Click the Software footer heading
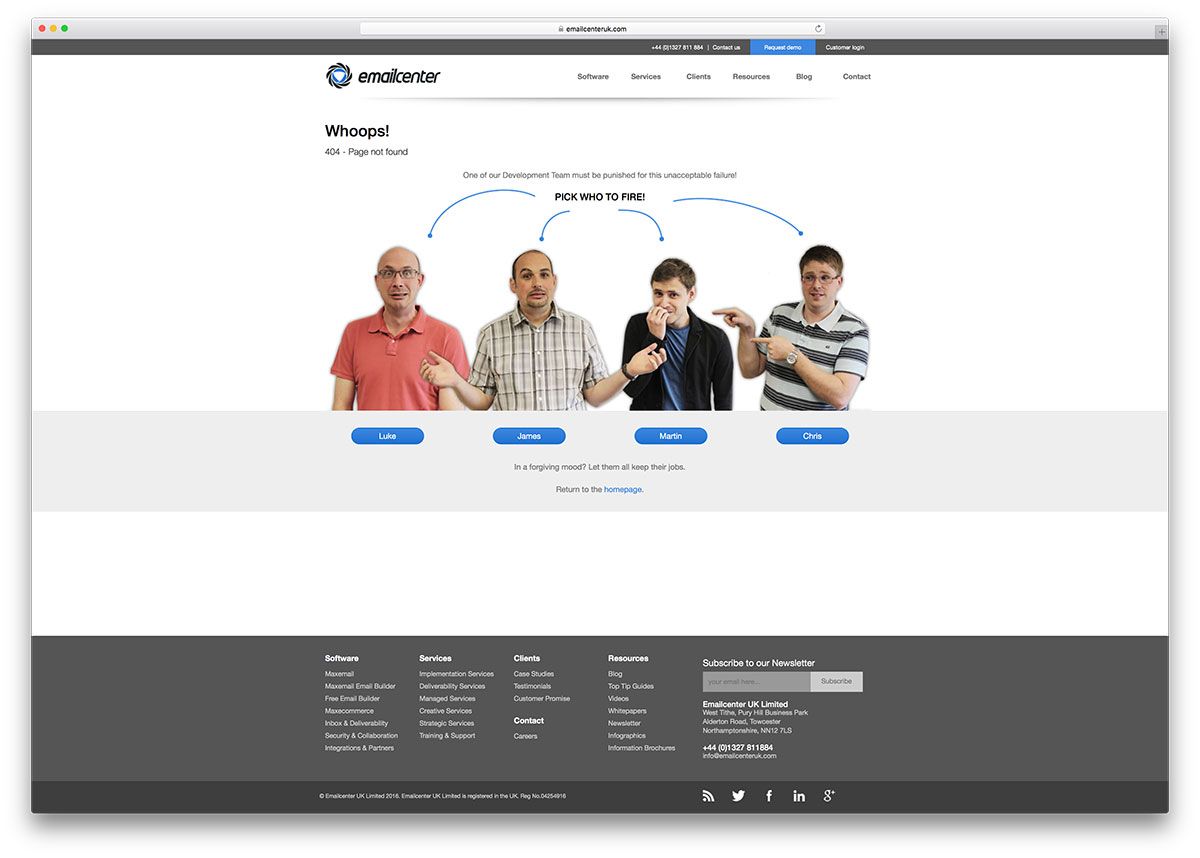The width and height of the screenshot is (1200, 858). click(x=342, y=659)
